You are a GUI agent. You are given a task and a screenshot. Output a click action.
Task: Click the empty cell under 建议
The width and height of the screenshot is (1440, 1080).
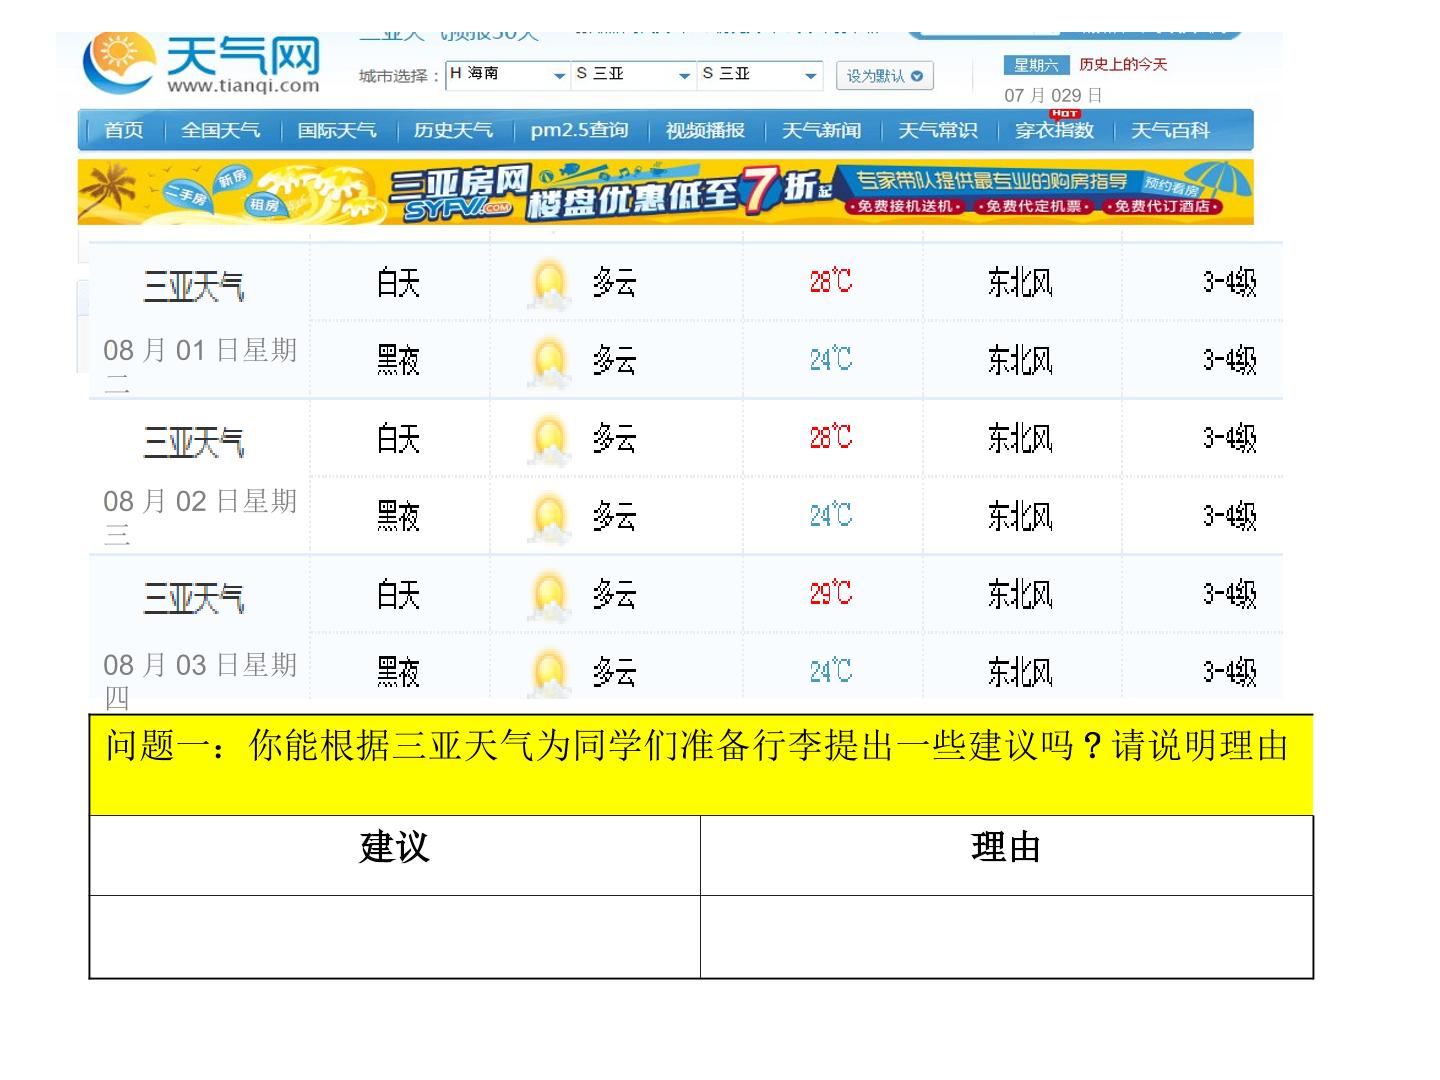tap(395, 936)
